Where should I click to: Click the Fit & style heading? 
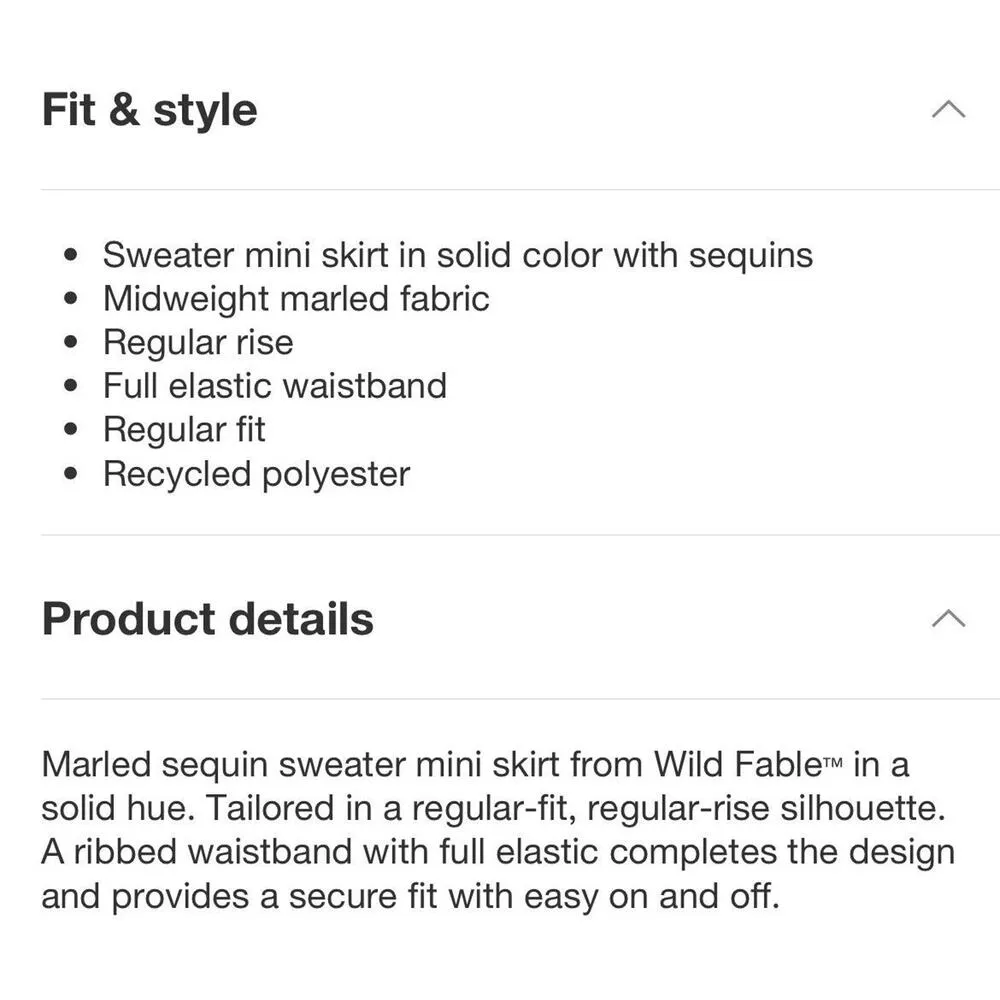point(150,109)
